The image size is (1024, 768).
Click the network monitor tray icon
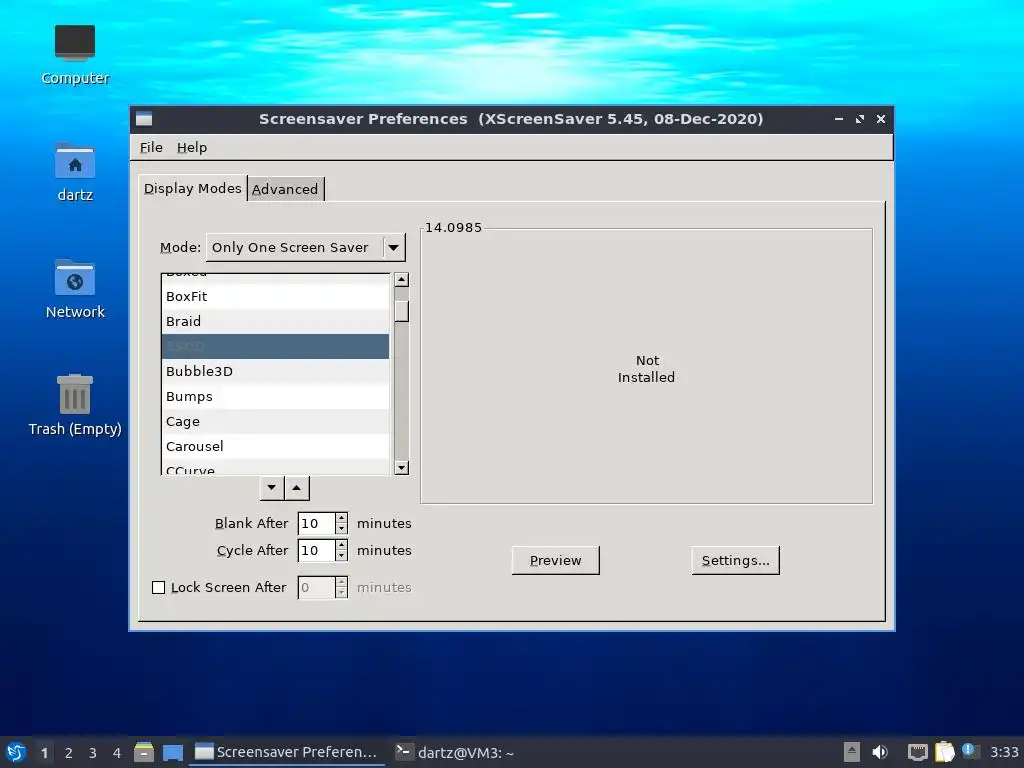pyautogui.click(x=918, y=752)
